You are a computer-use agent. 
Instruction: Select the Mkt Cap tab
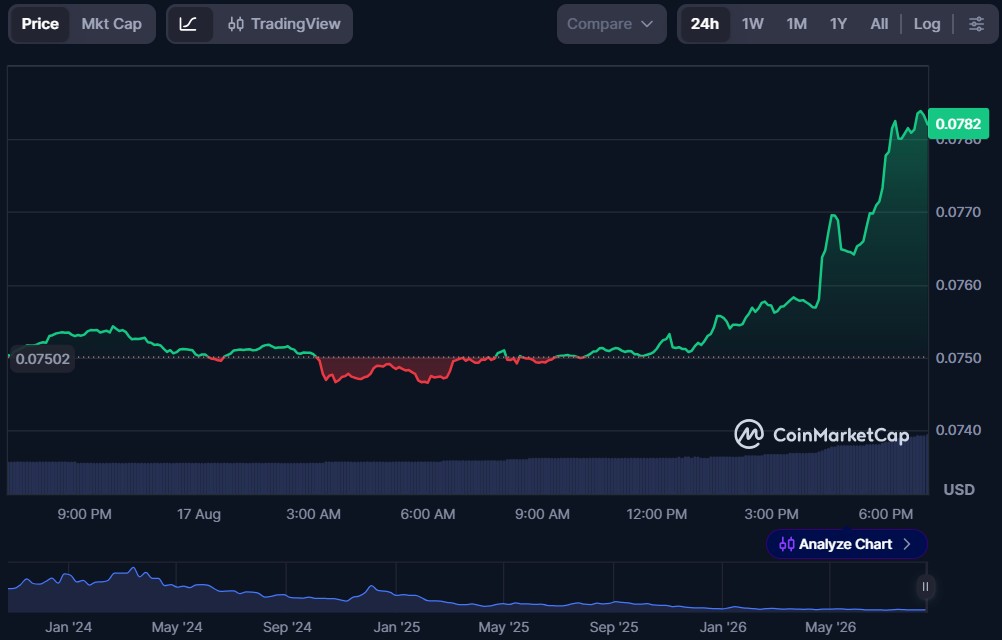112,24
